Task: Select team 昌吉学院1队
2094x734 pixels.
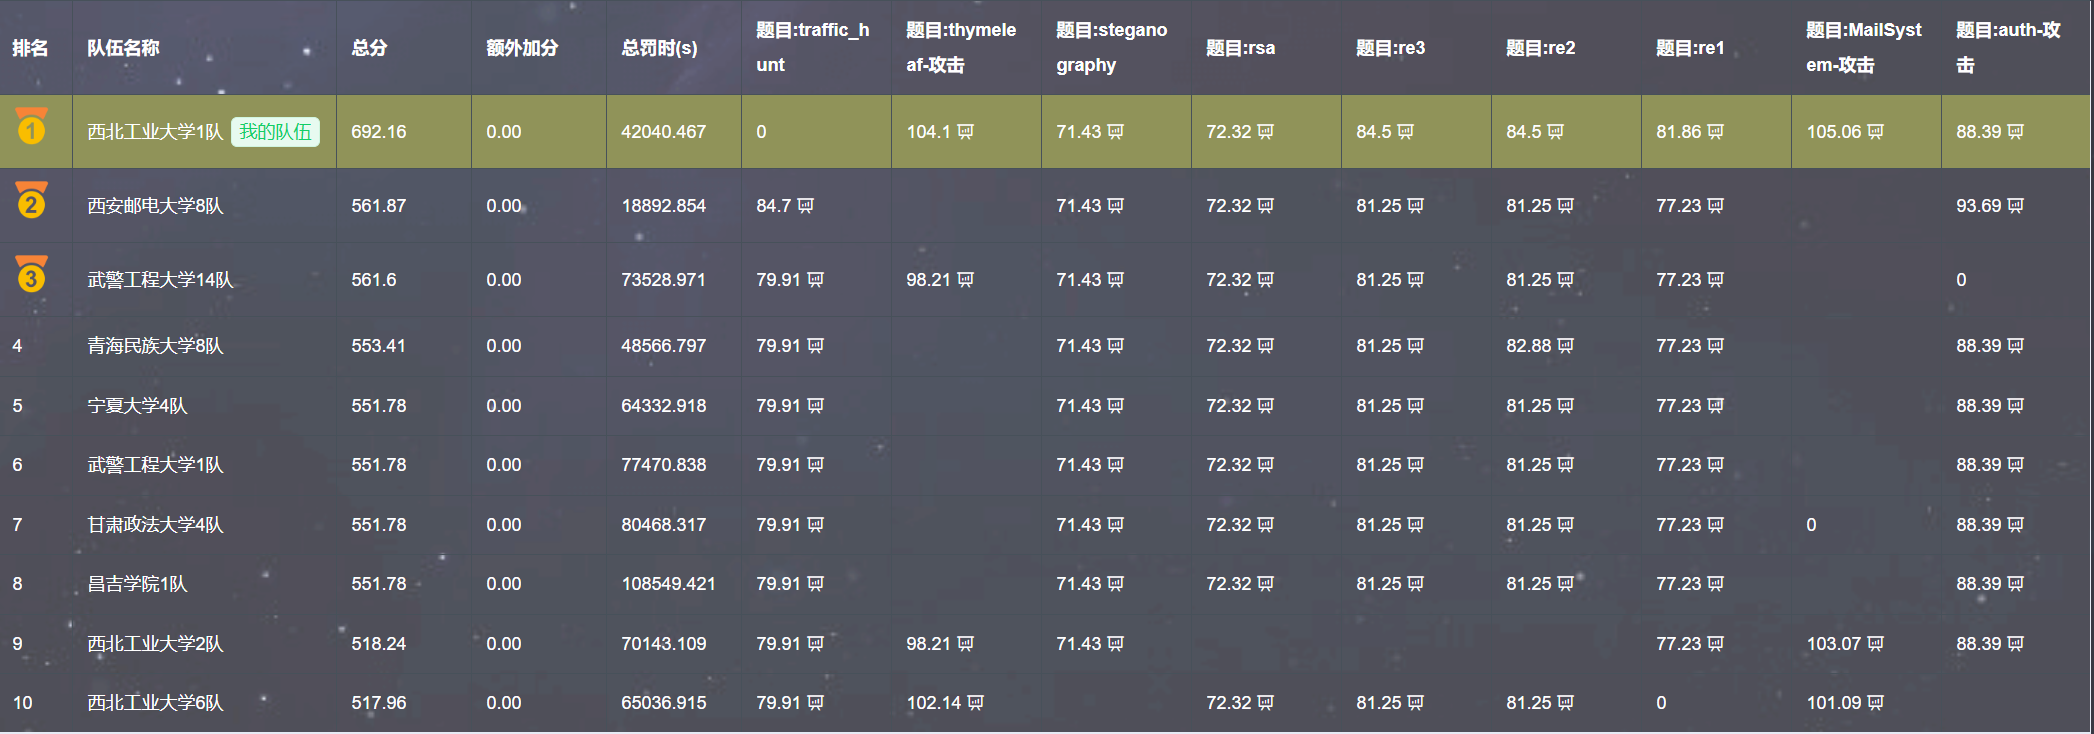Action: point(137,584)
